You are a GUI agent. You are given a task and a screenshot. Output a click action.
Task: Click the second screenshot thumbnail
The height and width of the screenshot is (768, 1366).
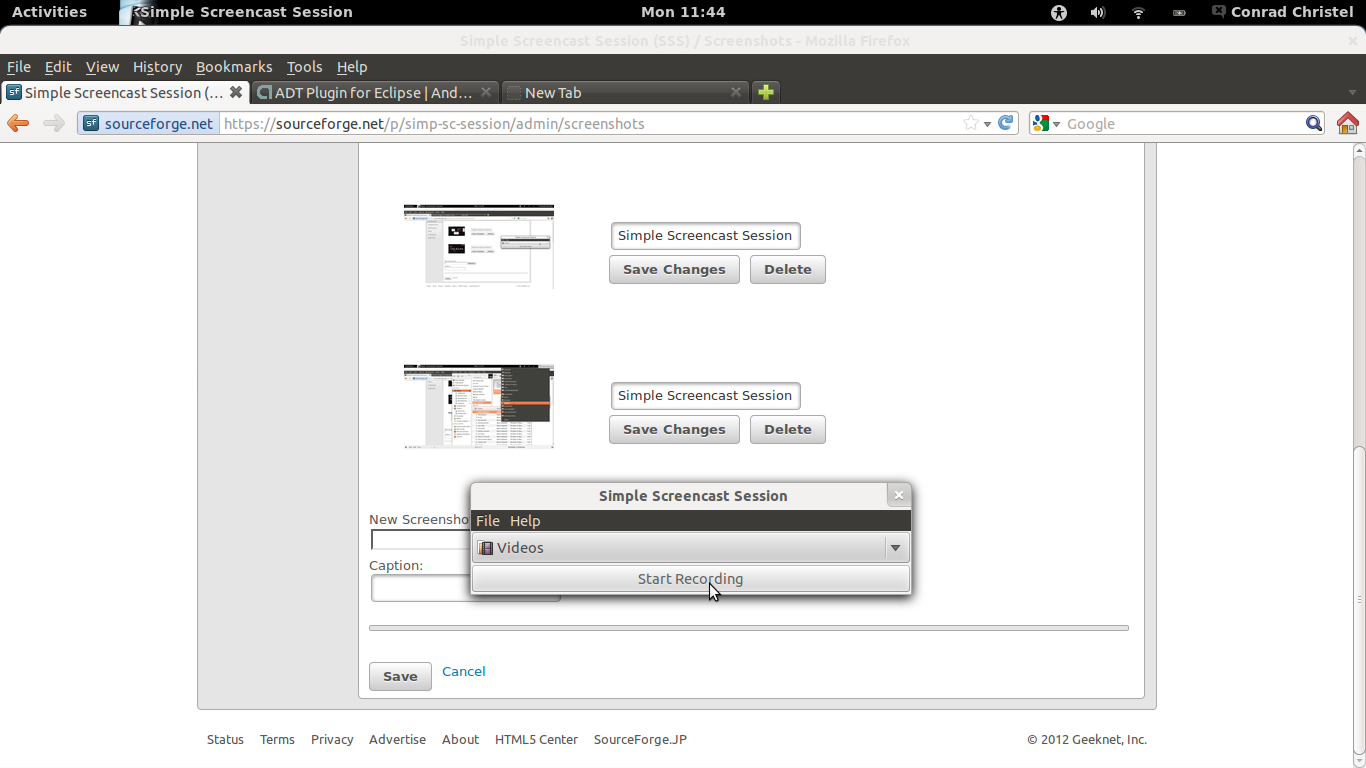(x=478, y=406)
